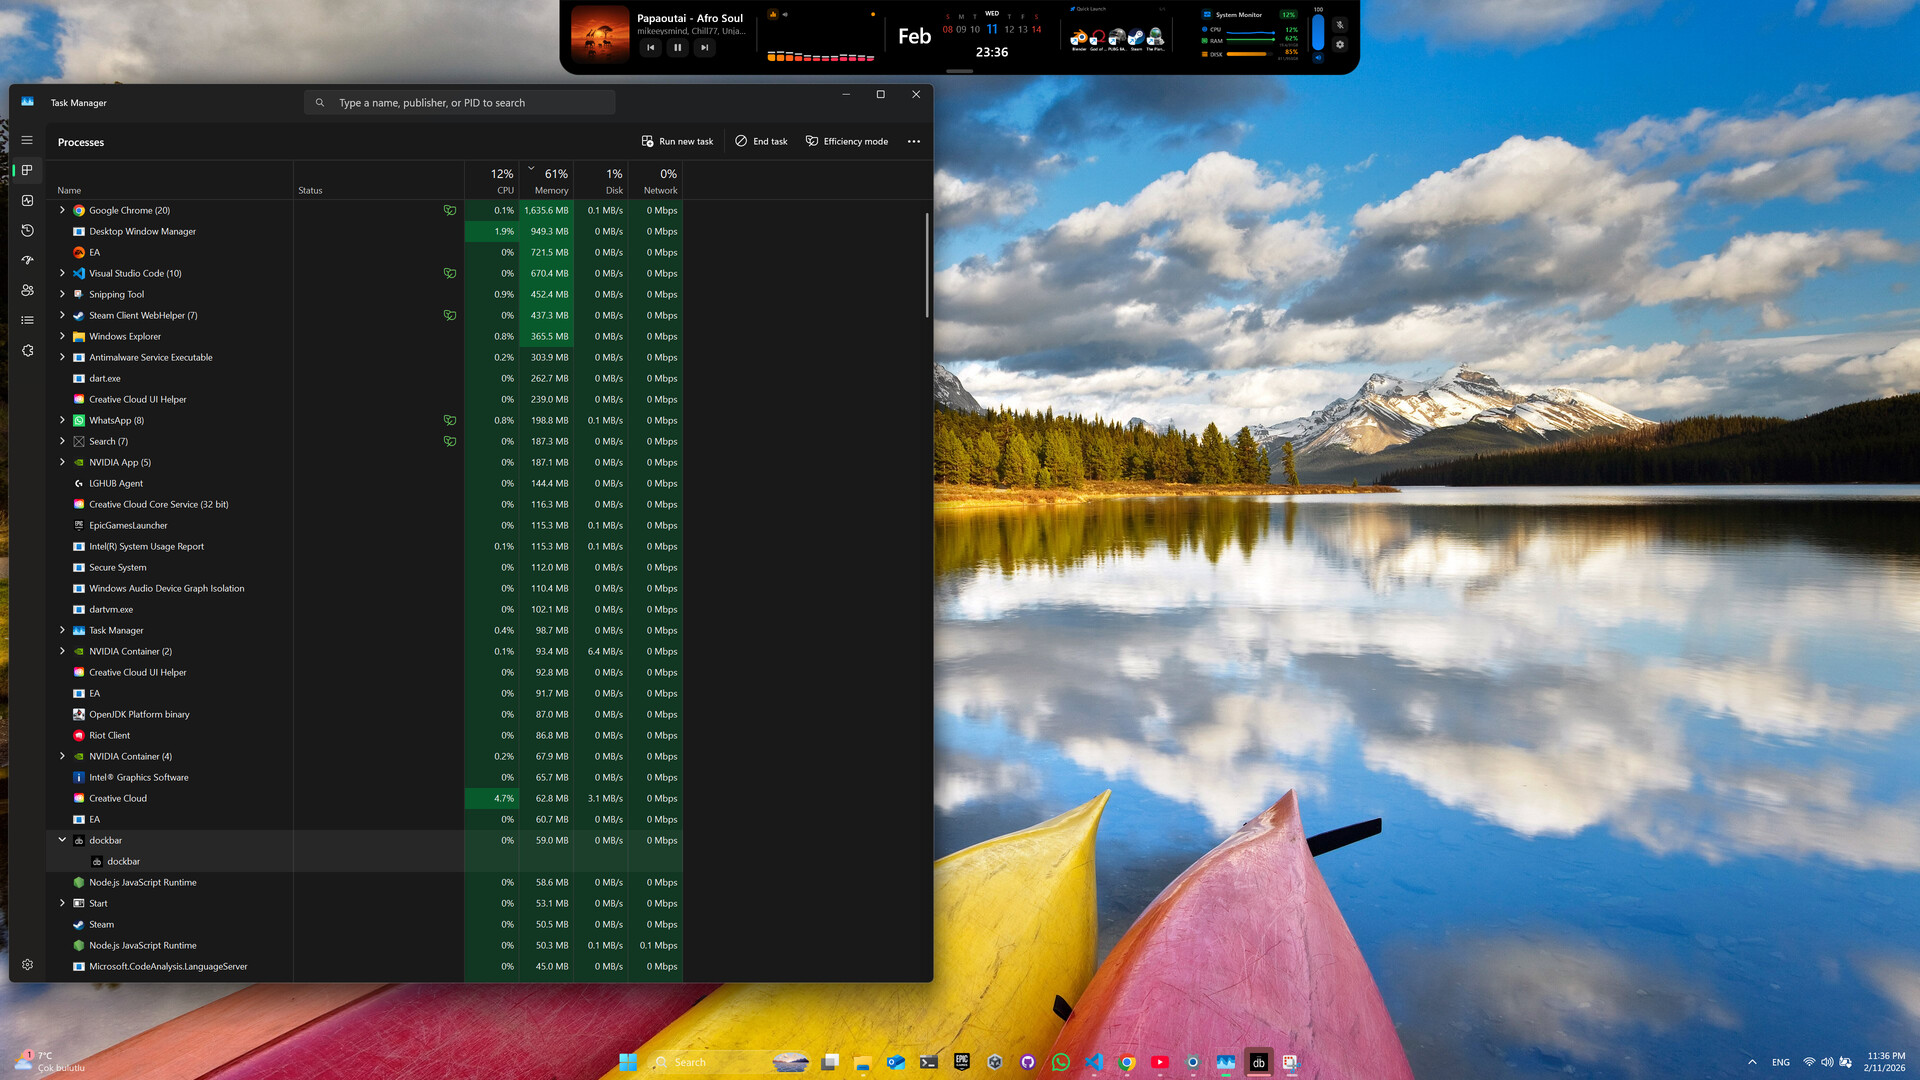Open the Users view in Task Manager sidebar
This screenshot has height=1080, width=1920.
(27, 290)
